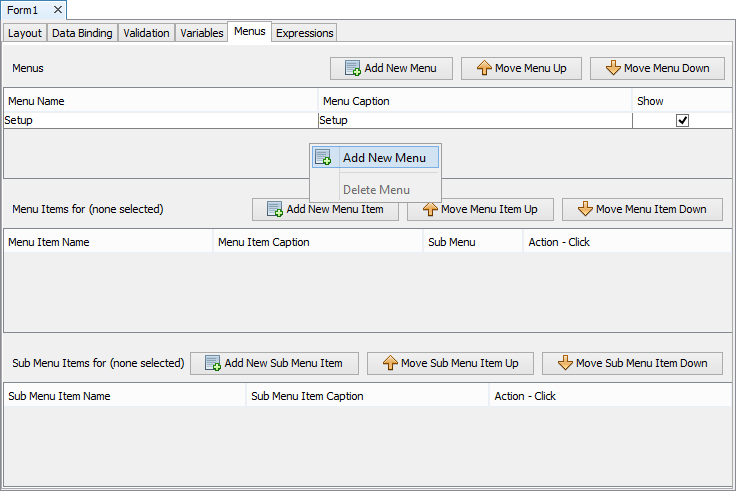The width and height of the screenshot is (736, 491).
Task: Close the Form1 document tab
Action: click(58, 10)
